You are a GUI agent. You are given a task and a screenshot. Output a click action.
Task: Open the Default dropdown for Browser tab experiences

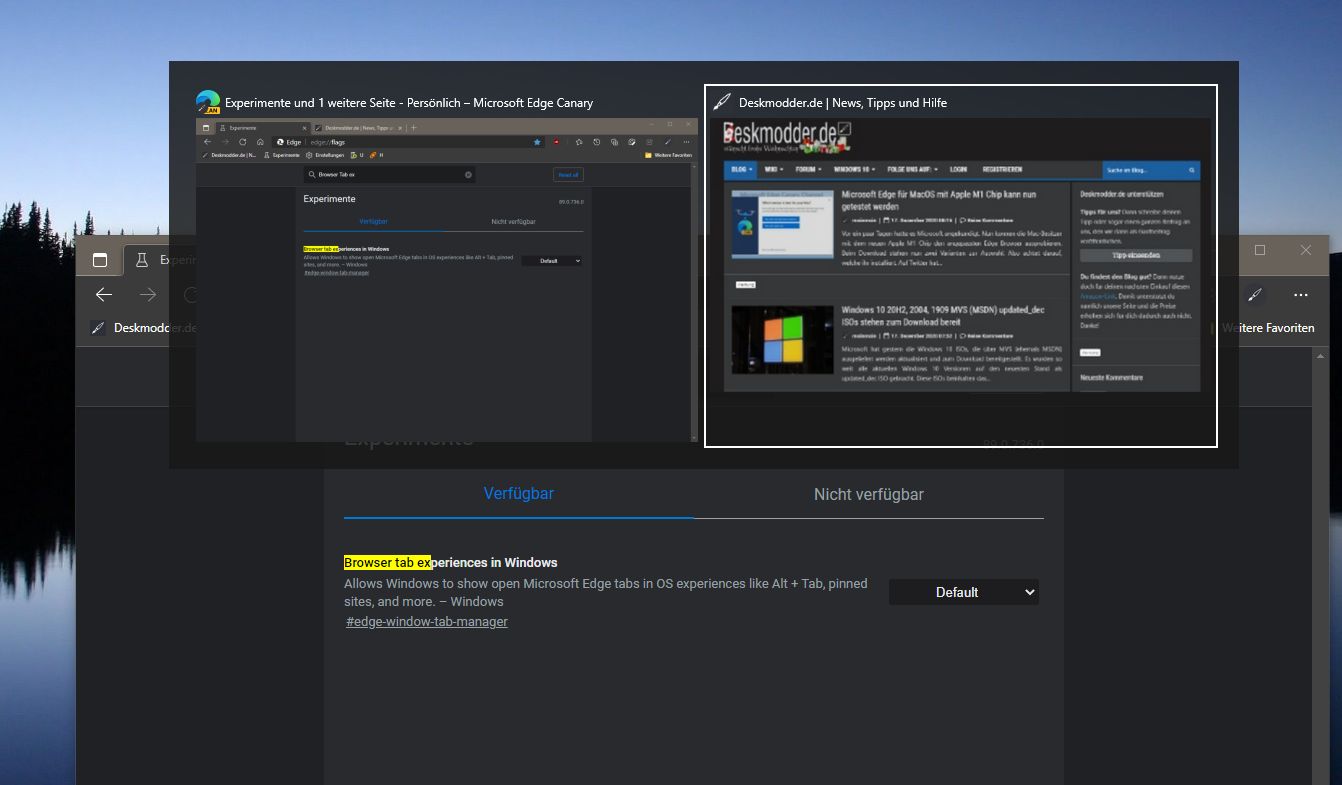964,592
